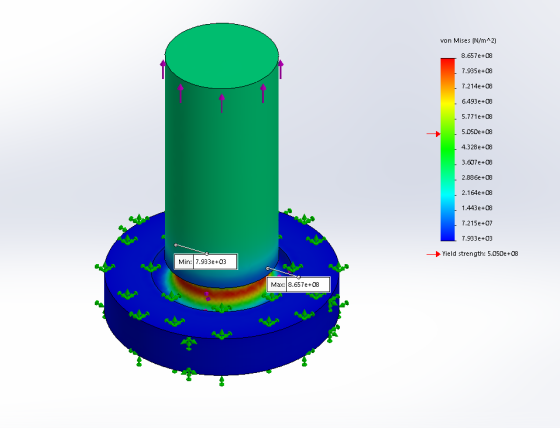Click the Max callout leader point on the cylinder

(x=268, y=268)
